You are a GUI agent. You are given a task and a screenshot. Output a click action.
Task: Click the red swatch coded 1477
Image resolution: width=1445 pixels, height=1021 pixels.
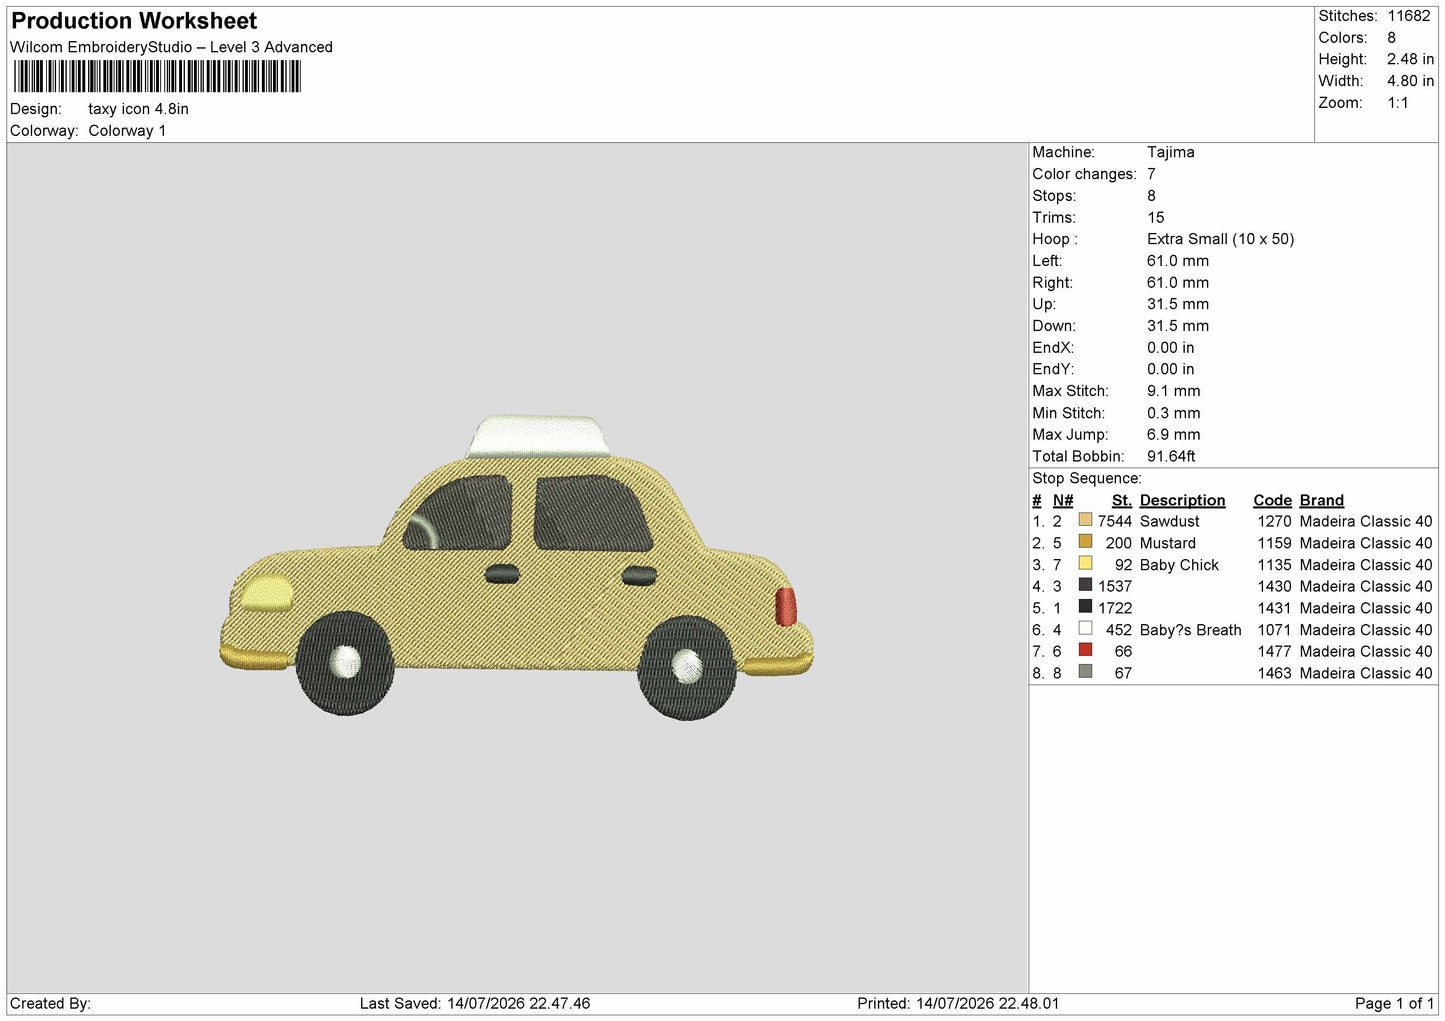[x=1085, y=650]
